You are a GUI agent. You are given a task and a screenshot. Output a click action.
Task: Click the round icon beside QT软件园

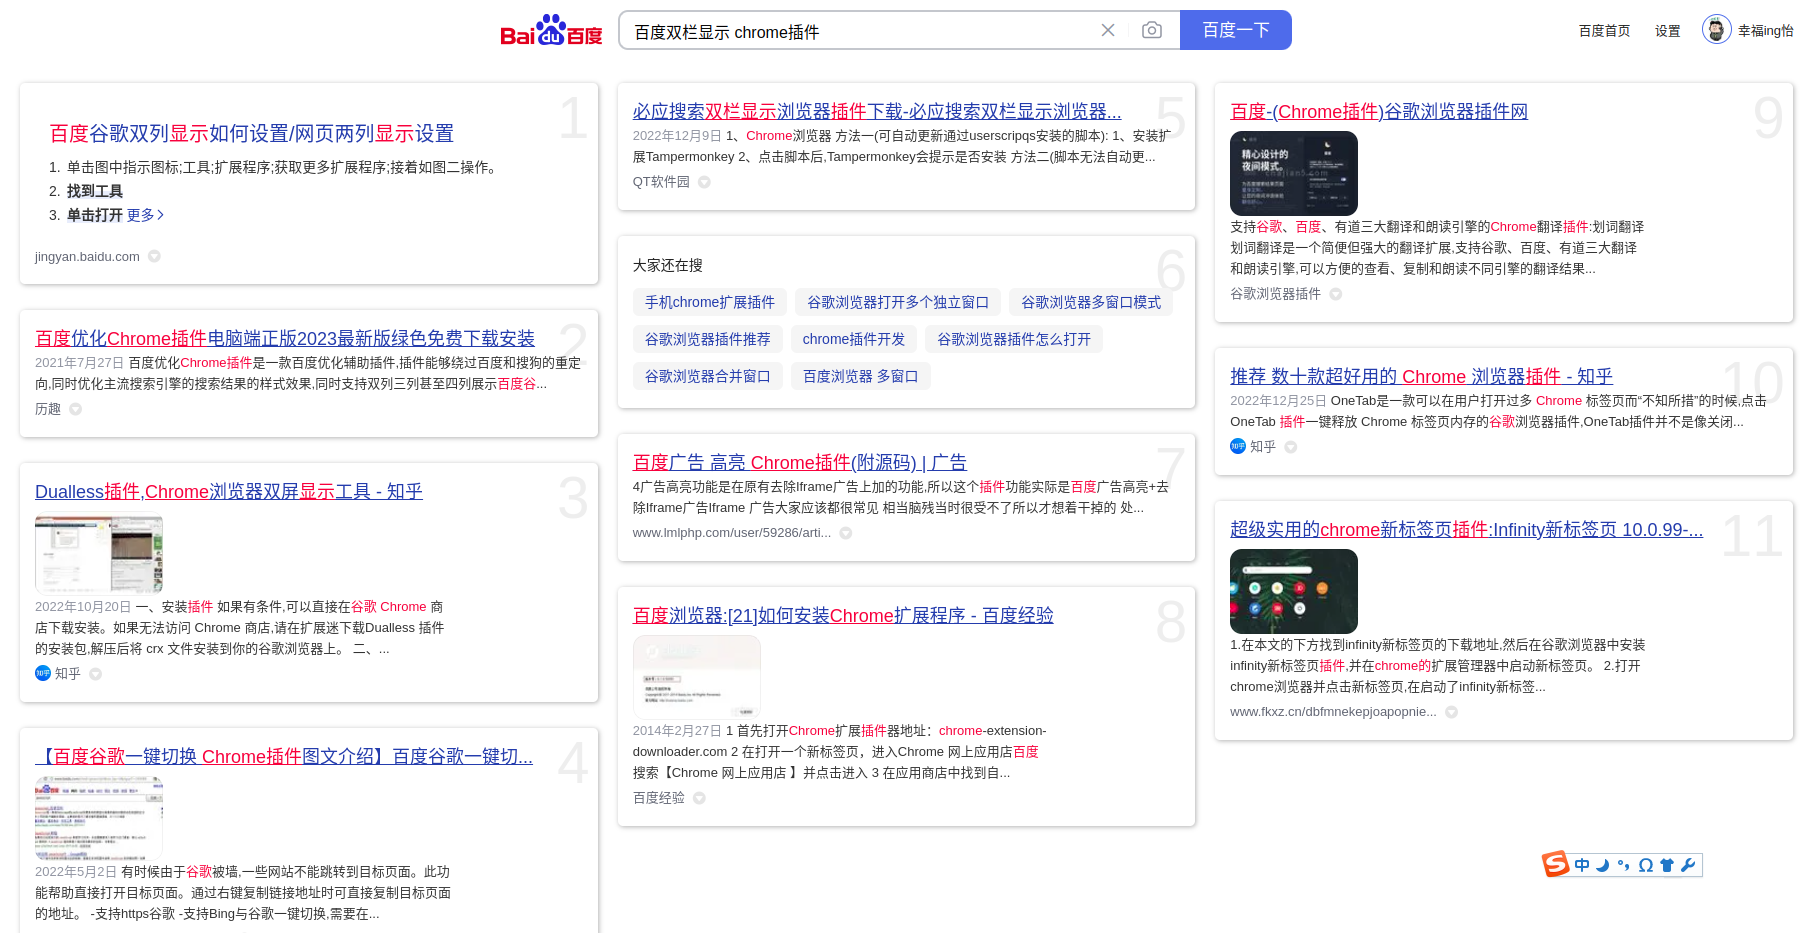pos(704,182)
